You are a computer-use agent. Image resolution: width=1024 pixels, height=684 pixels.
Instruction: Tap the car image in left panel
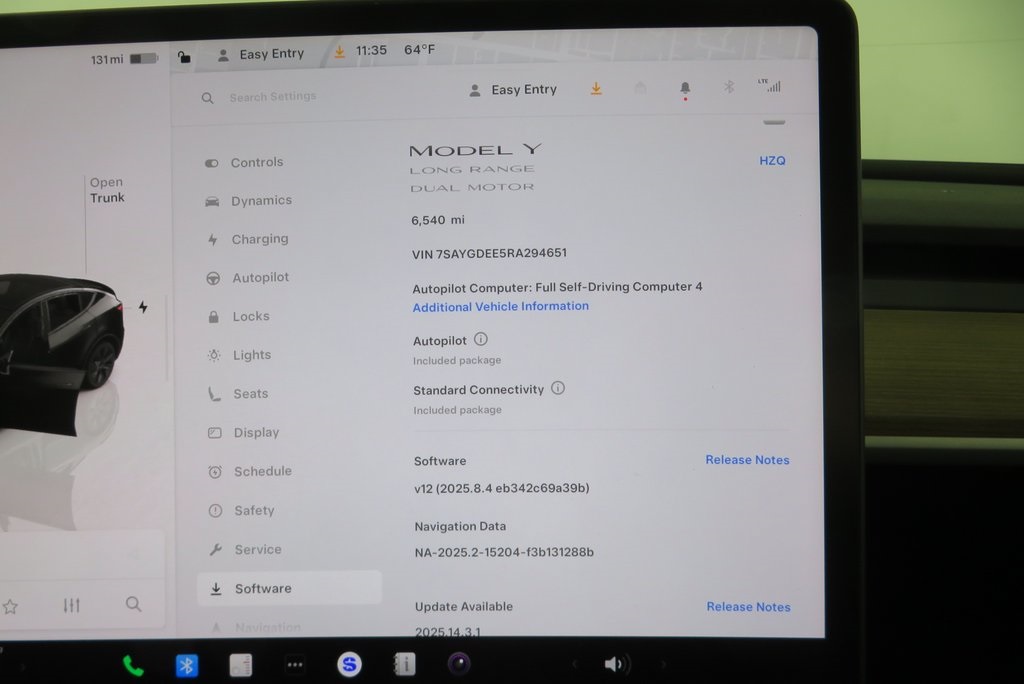[62, 353]
